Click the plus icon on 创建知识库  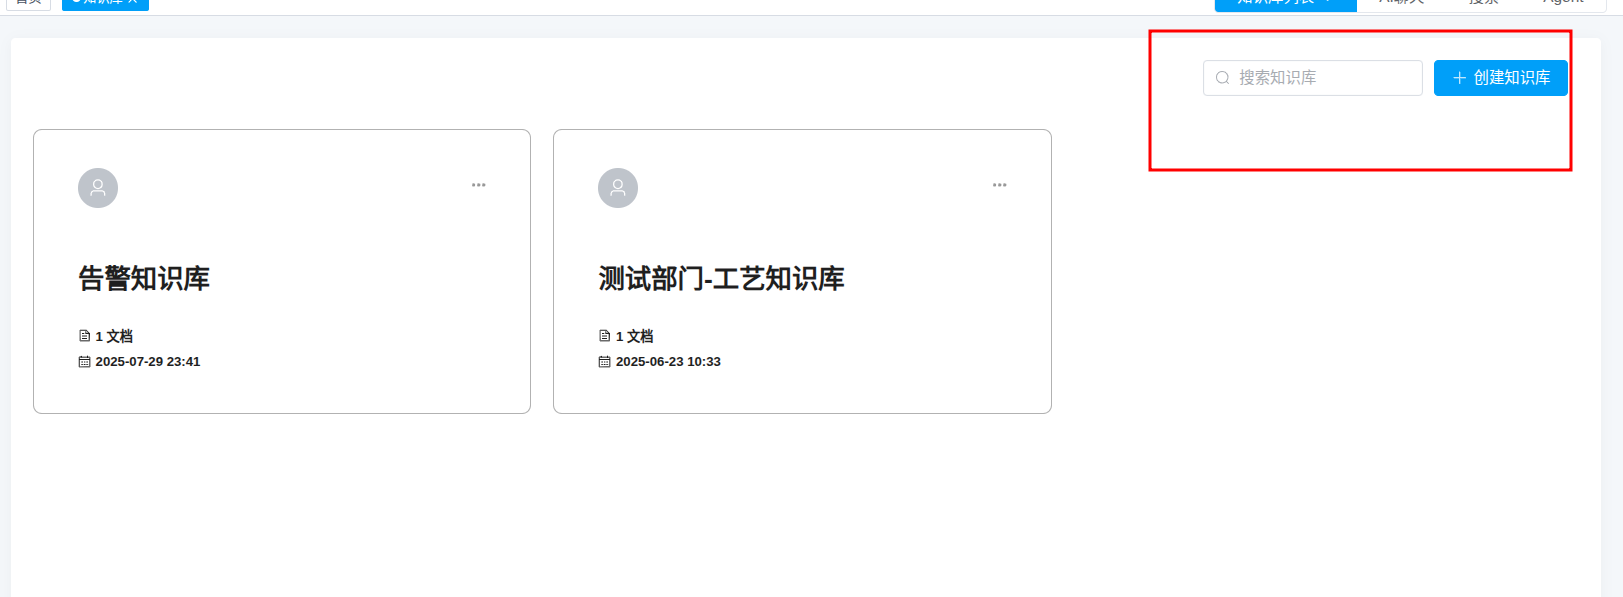click(1459, 78)
